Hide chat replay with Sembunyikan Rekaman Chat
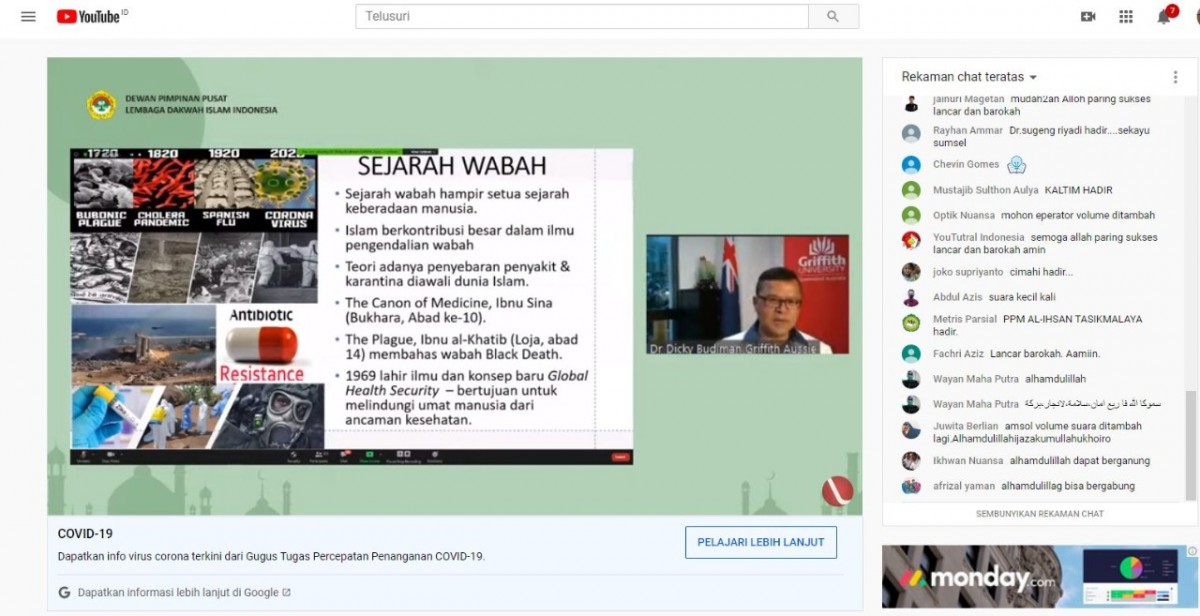This screenshot has width=1200, height=616. tap(1039, 514)
